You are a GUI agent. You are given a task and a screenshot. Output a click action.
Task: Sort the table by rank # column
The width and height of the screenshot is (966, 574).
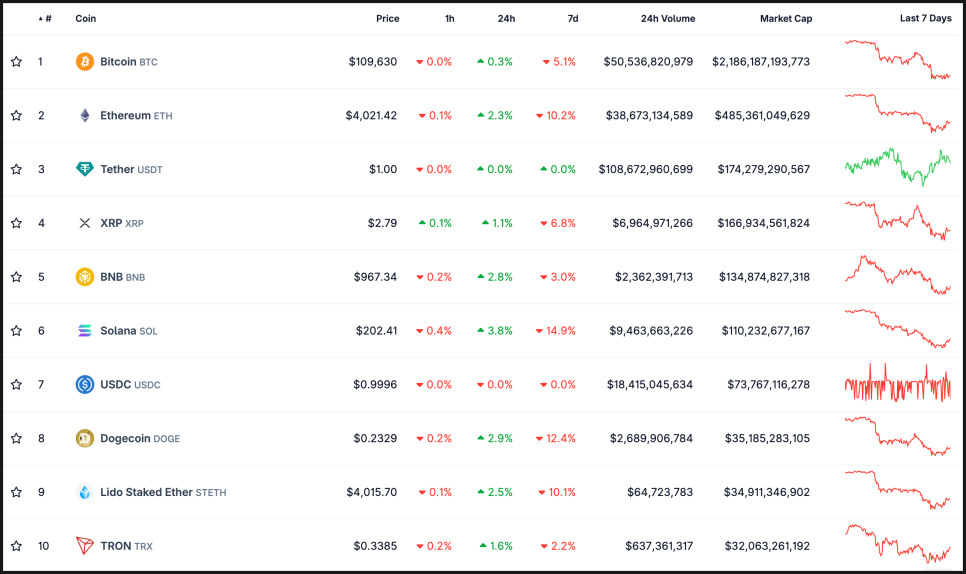coord(45,18)
